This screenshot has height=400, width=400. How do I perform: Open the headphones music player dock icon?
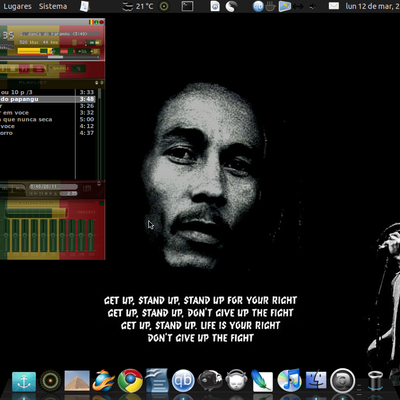[236, 381]
